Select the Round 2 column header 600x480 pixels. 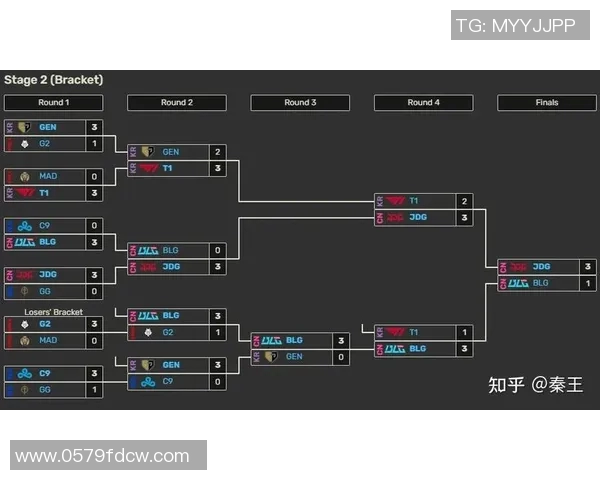coord(177,103)
